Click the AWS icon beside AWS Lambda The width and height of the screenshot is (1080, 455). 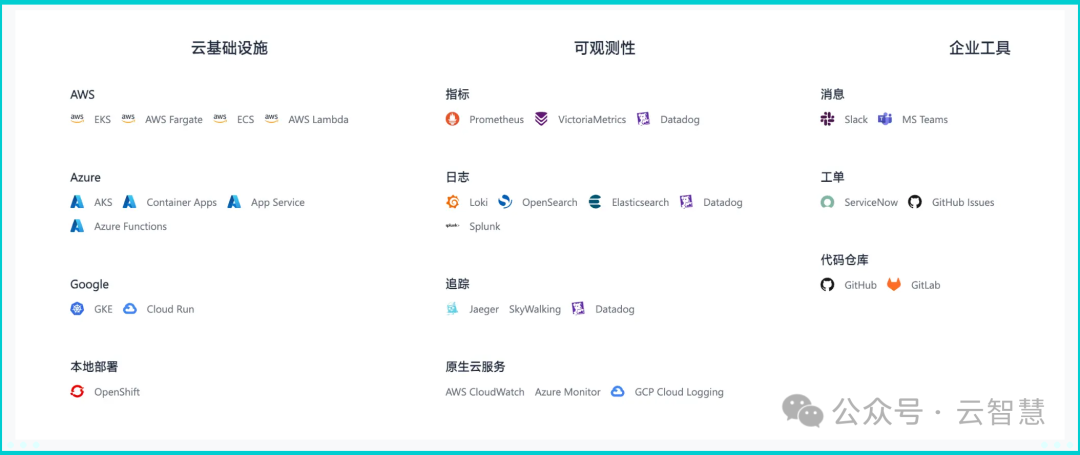click(x=271, y=119)
